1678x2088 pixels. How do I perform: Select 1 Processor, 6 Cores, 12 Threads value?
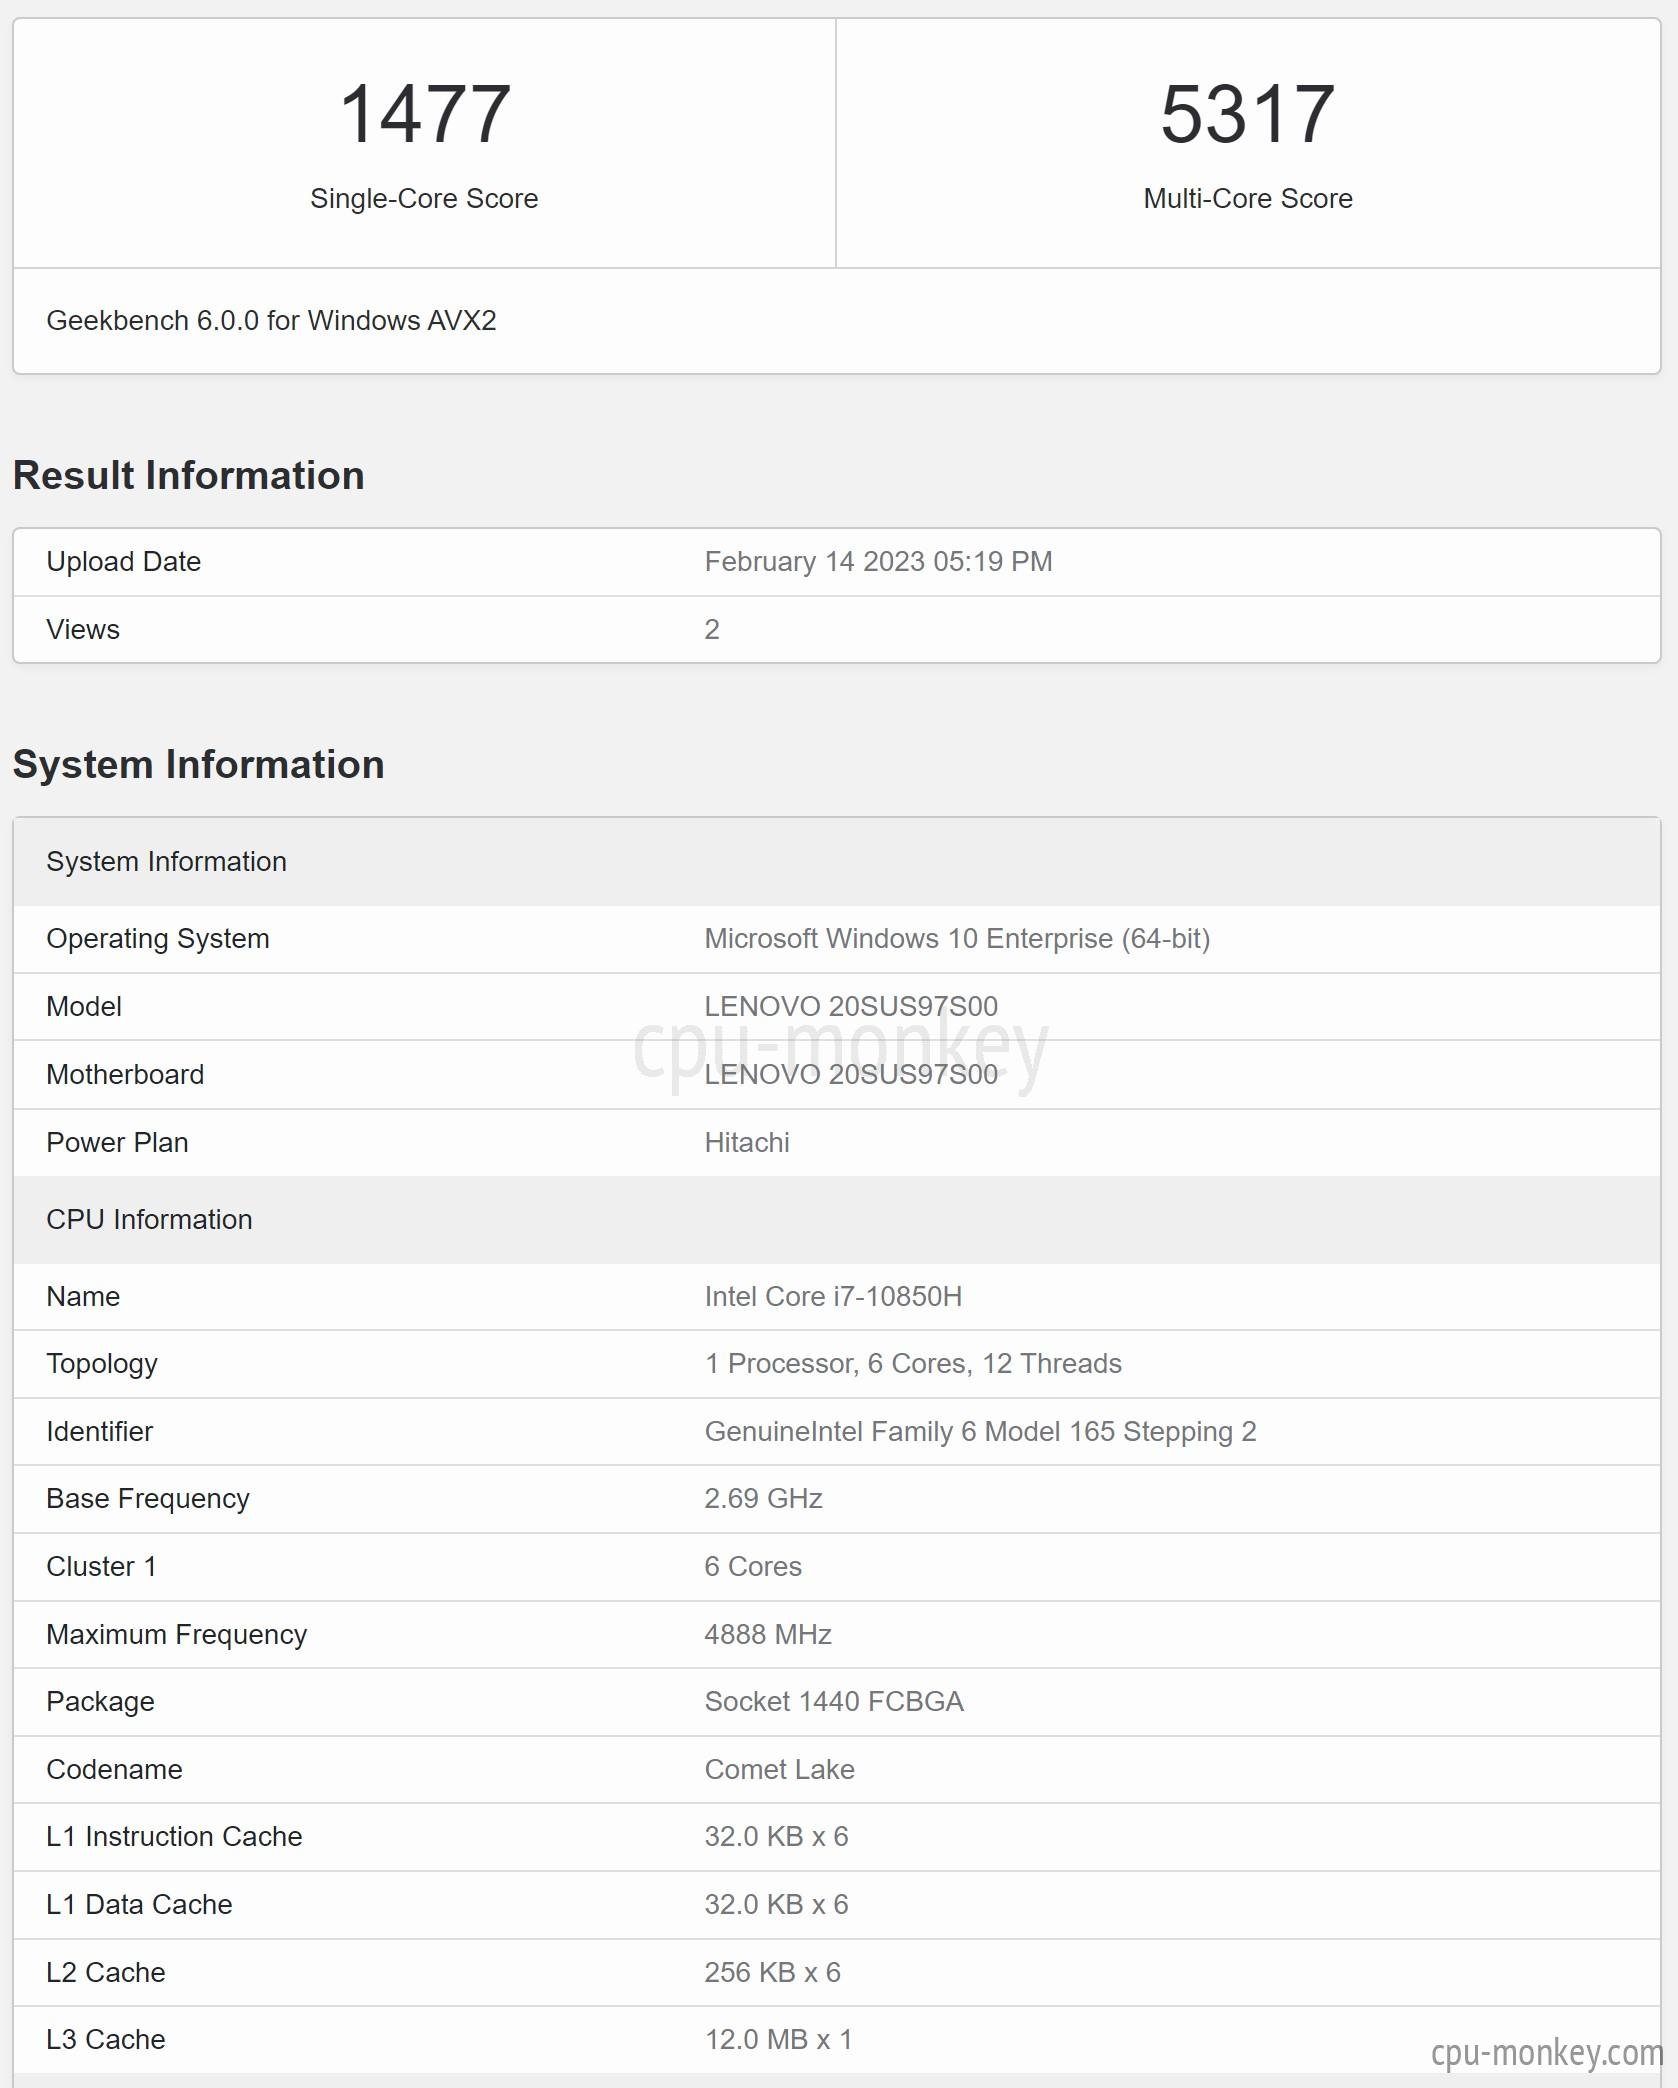[913, 1364]
